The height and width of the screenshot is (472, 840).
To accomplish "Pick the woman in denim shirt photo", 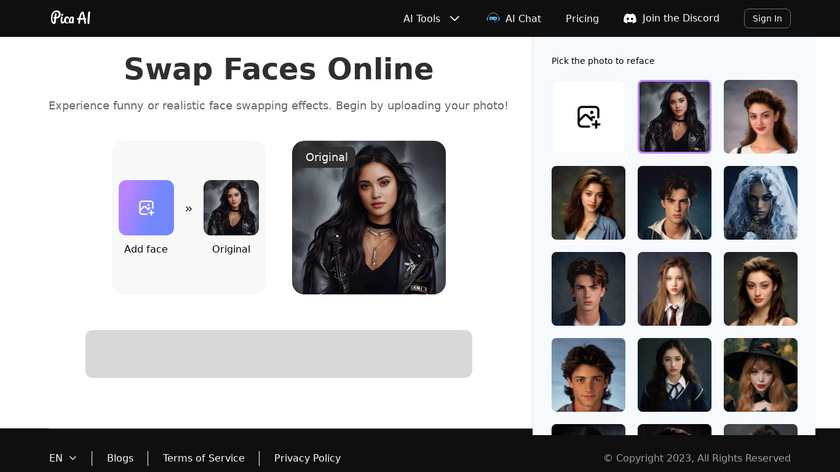I will (588, 203).
